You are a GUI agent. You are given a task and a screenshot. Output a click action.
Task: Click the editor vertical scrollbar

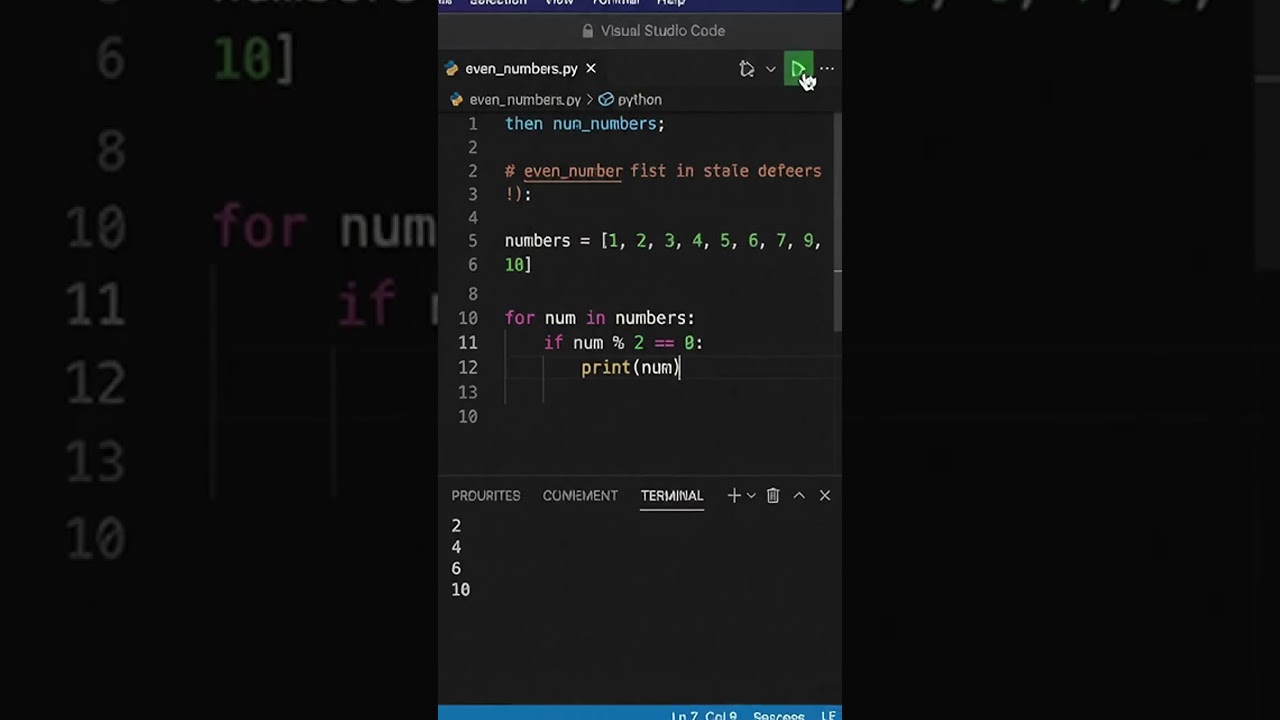tap(838, 220)
